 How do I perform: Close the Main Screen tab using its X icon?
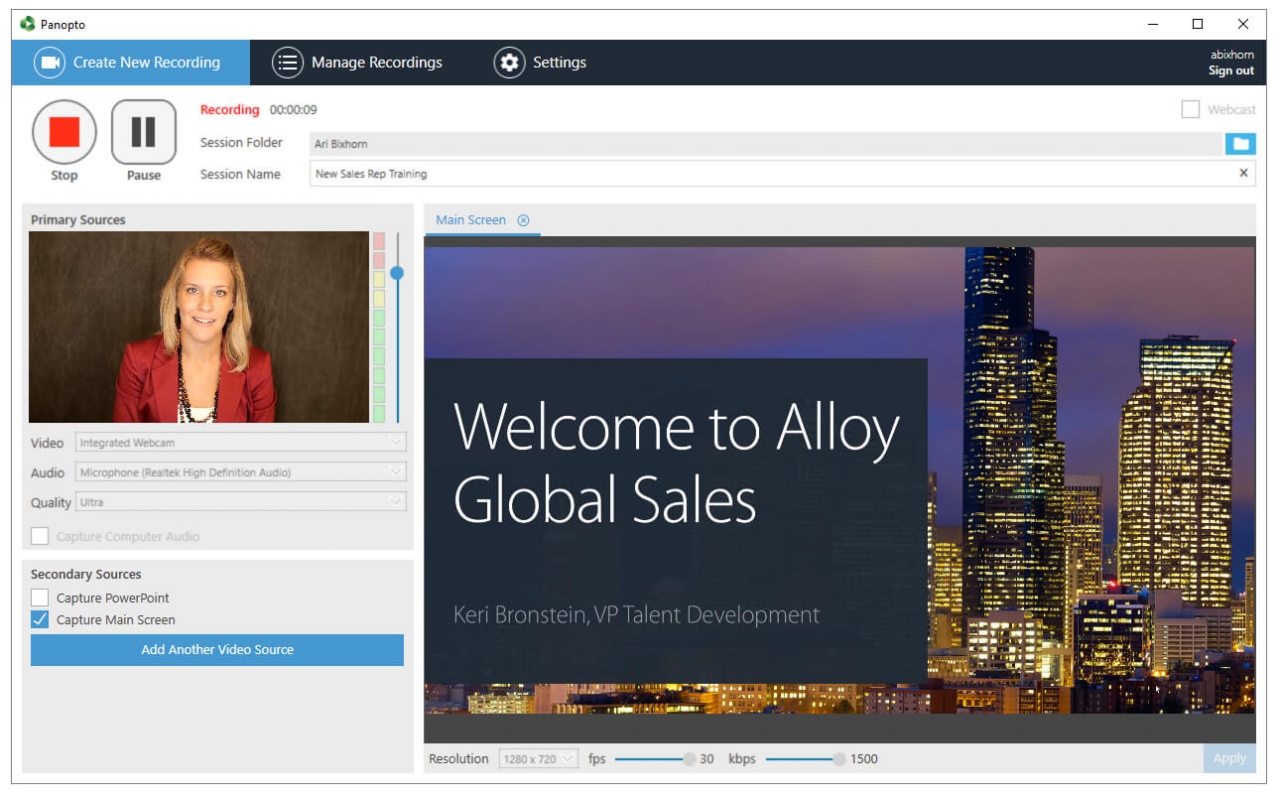523,220
